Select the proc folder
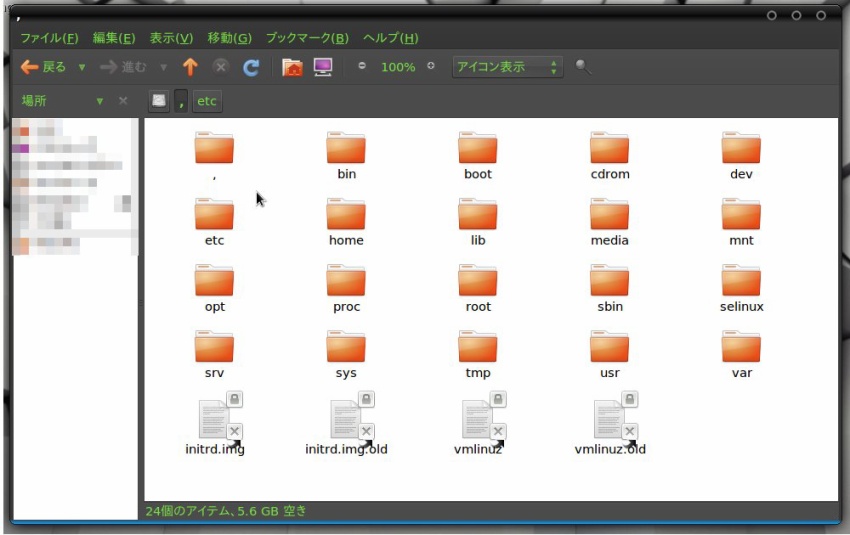The height and width of the screenshot is (535, 850). click(x=346, y=281)
